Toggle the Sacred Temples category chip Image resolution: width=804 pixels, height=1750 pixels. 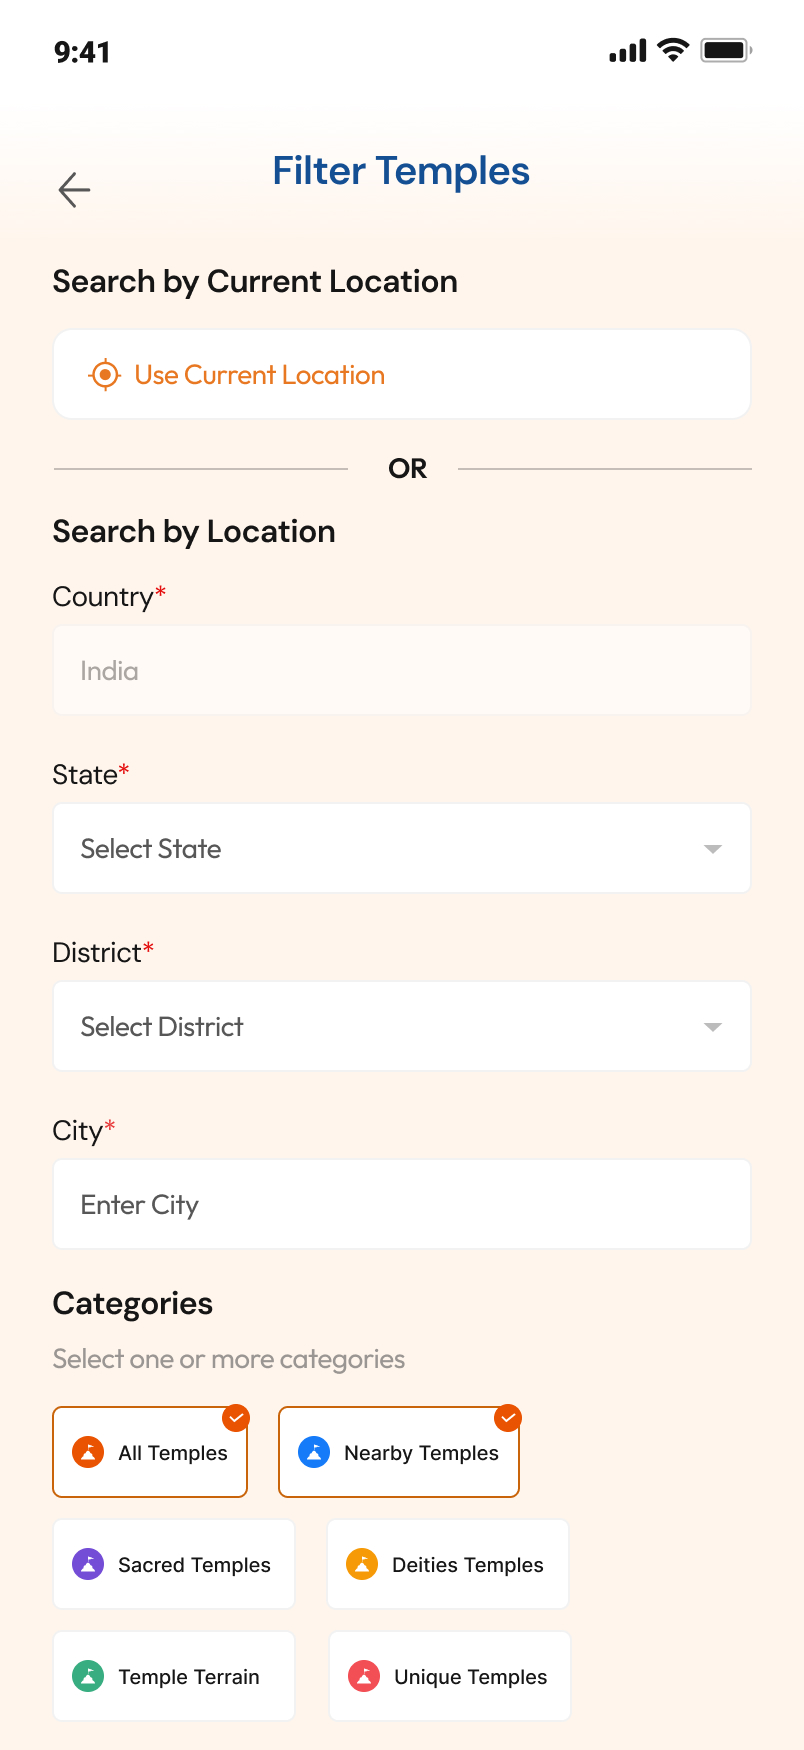pyautogui.click(x=174, y=1564)
